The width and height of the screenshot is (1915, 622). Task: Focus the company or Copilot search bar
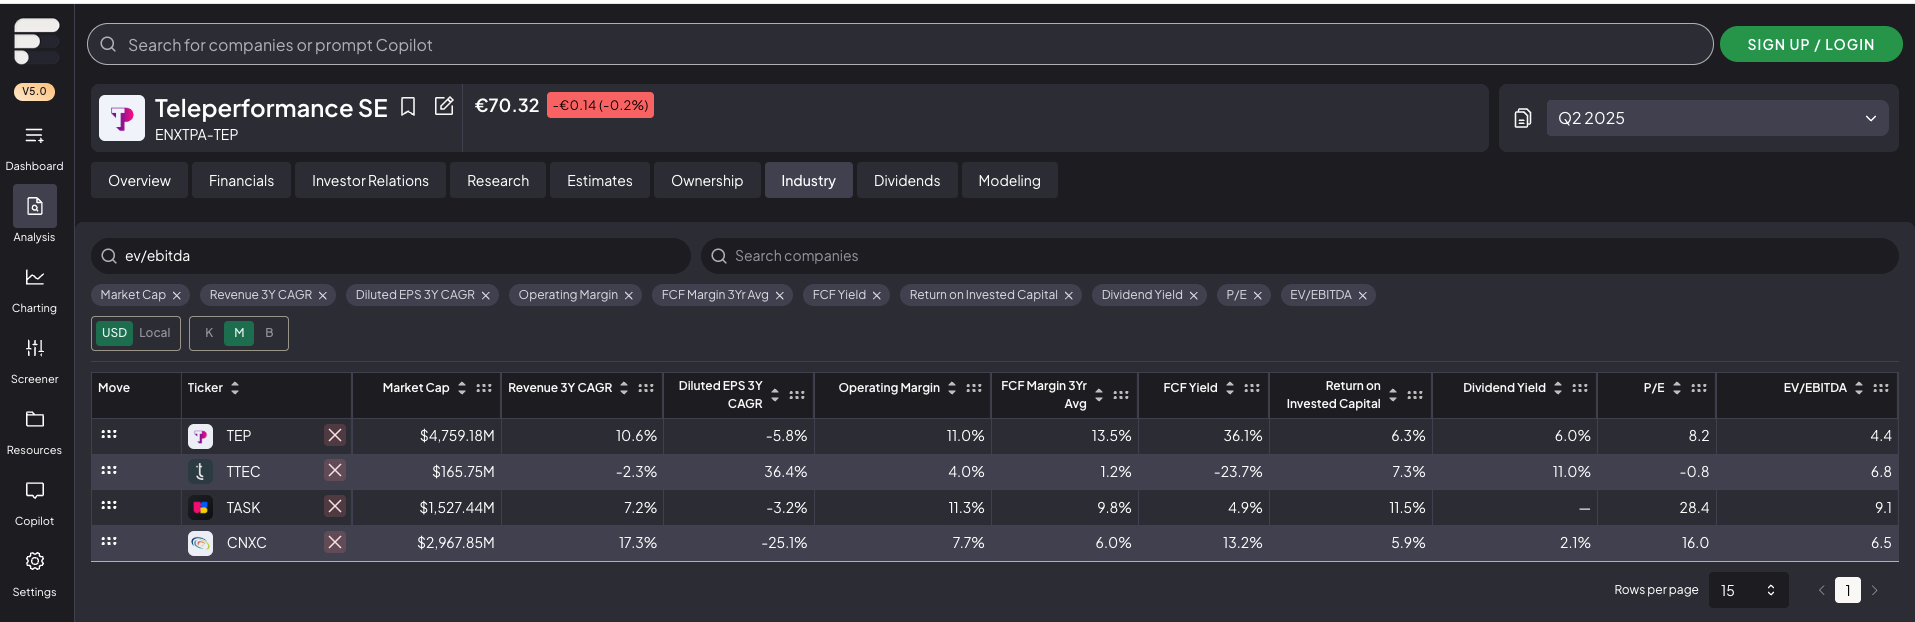coord(900,44)
